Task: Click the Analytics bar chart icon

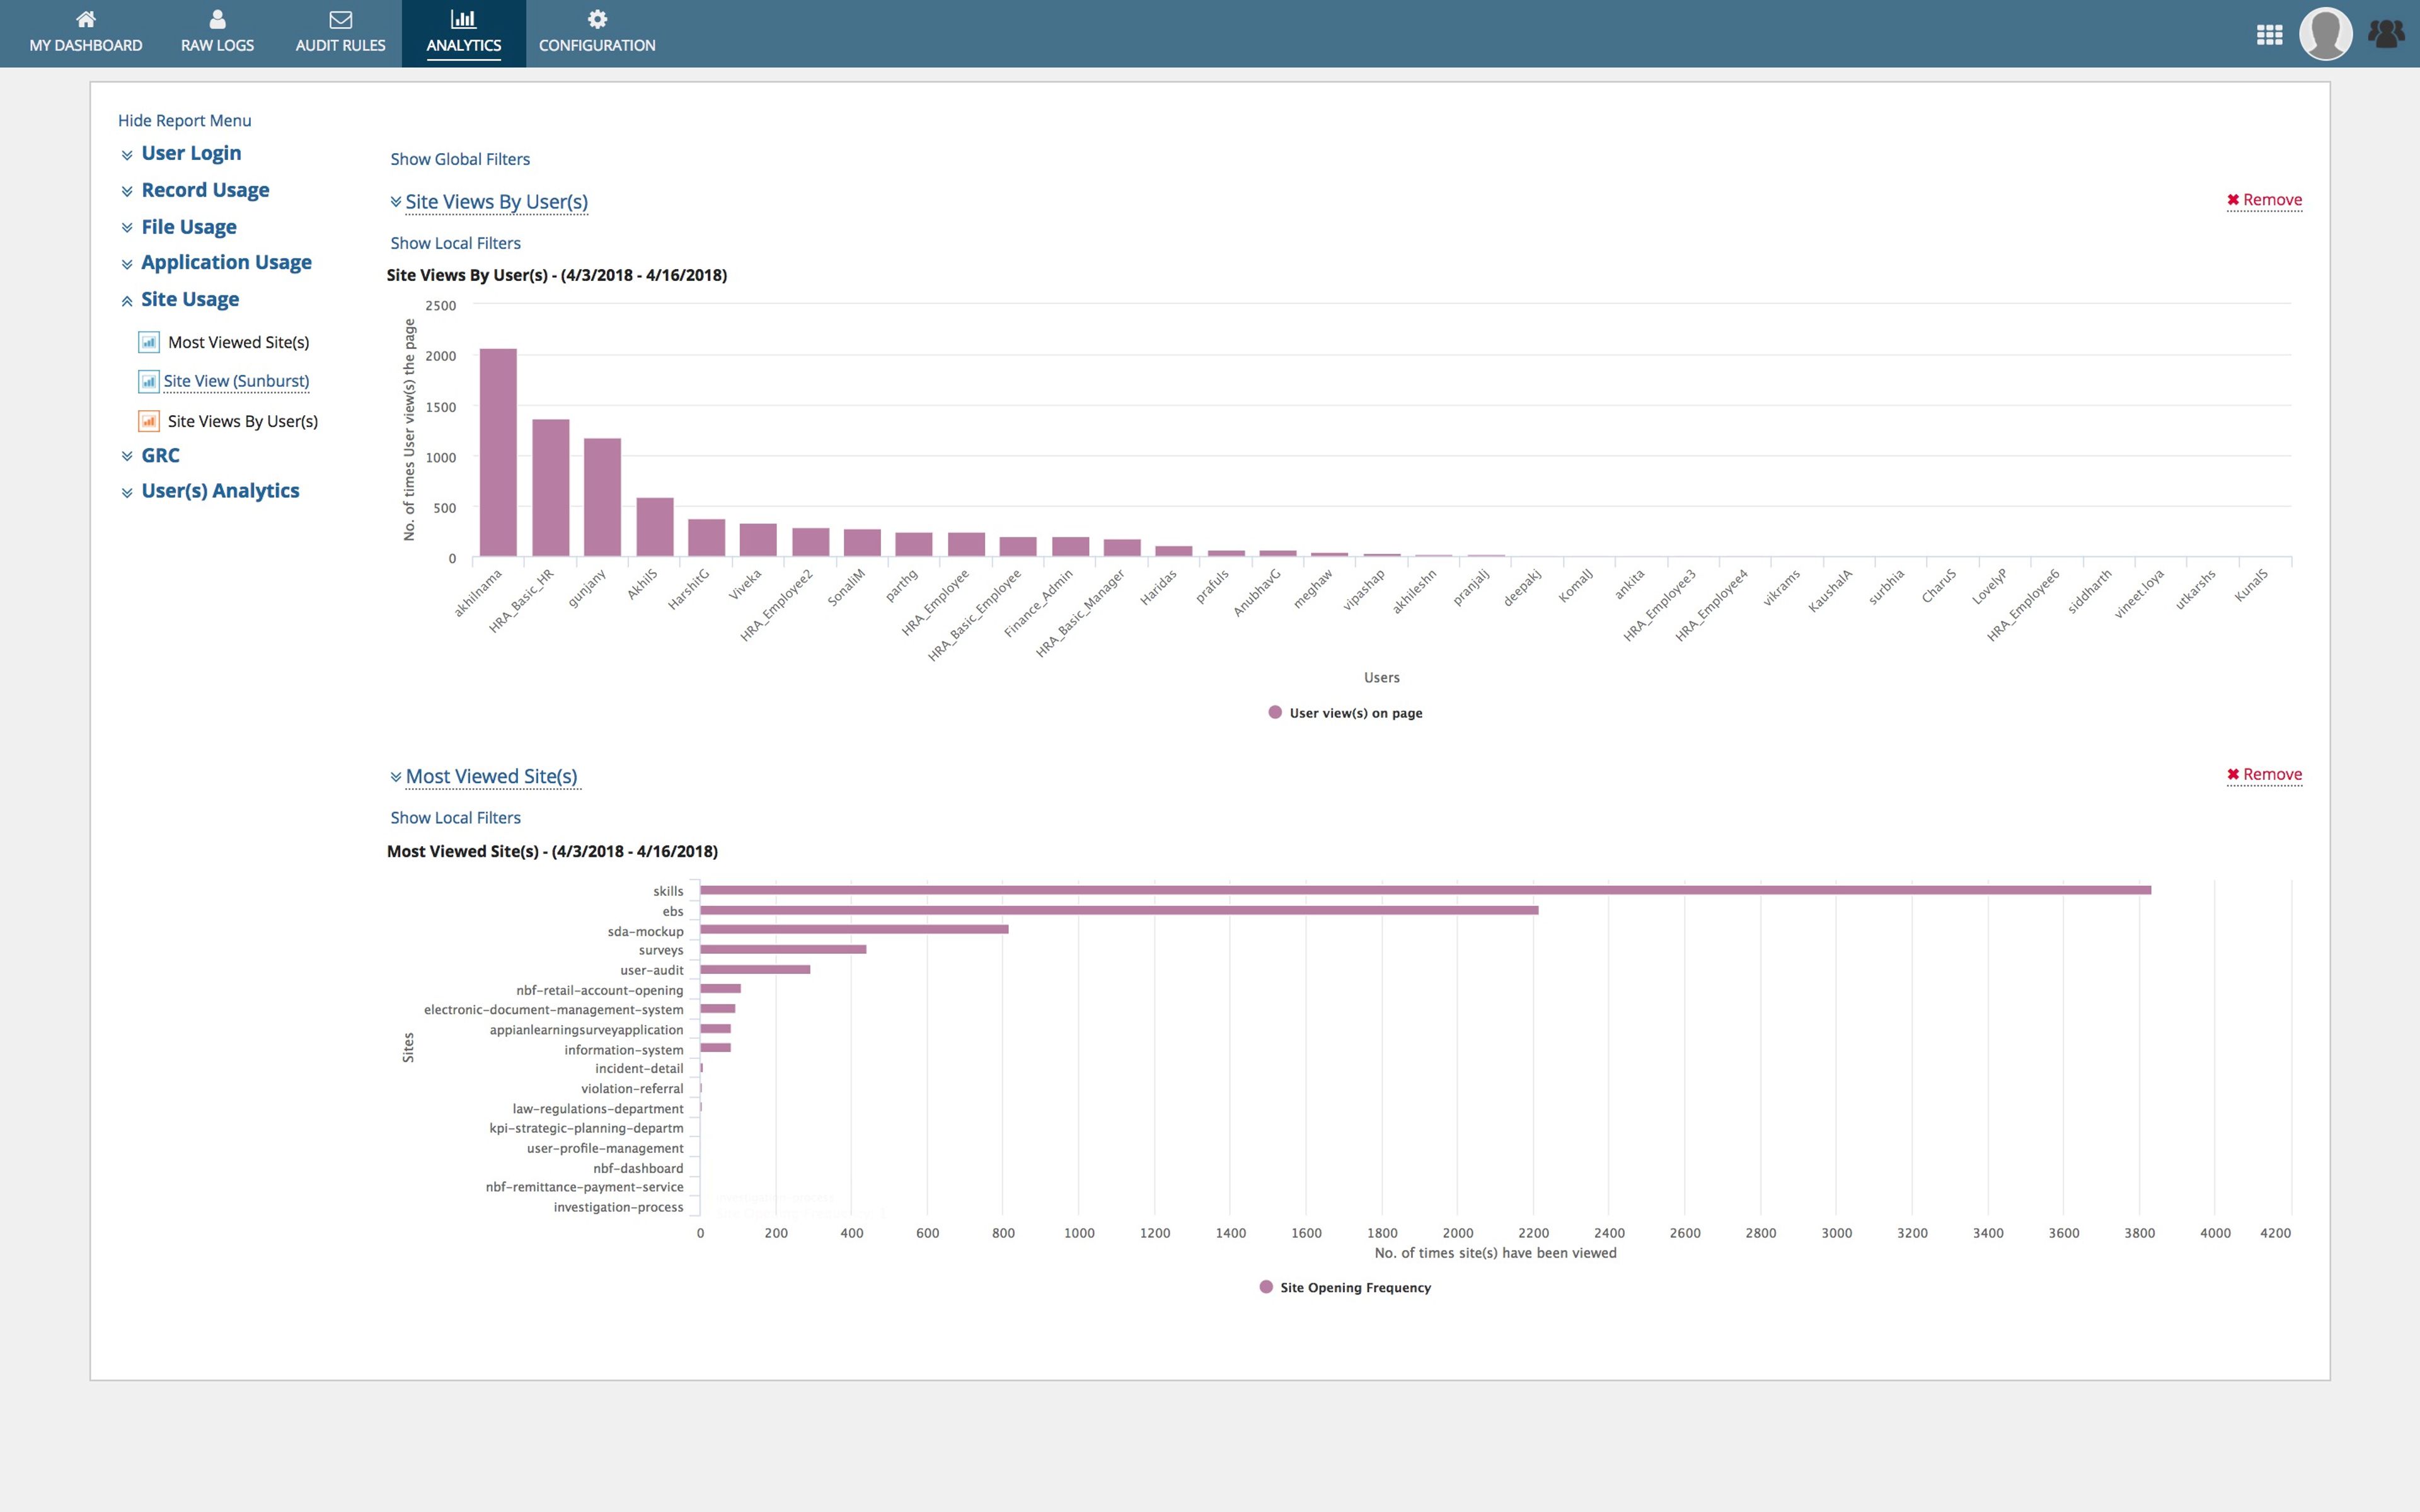Action: (463, 19)
